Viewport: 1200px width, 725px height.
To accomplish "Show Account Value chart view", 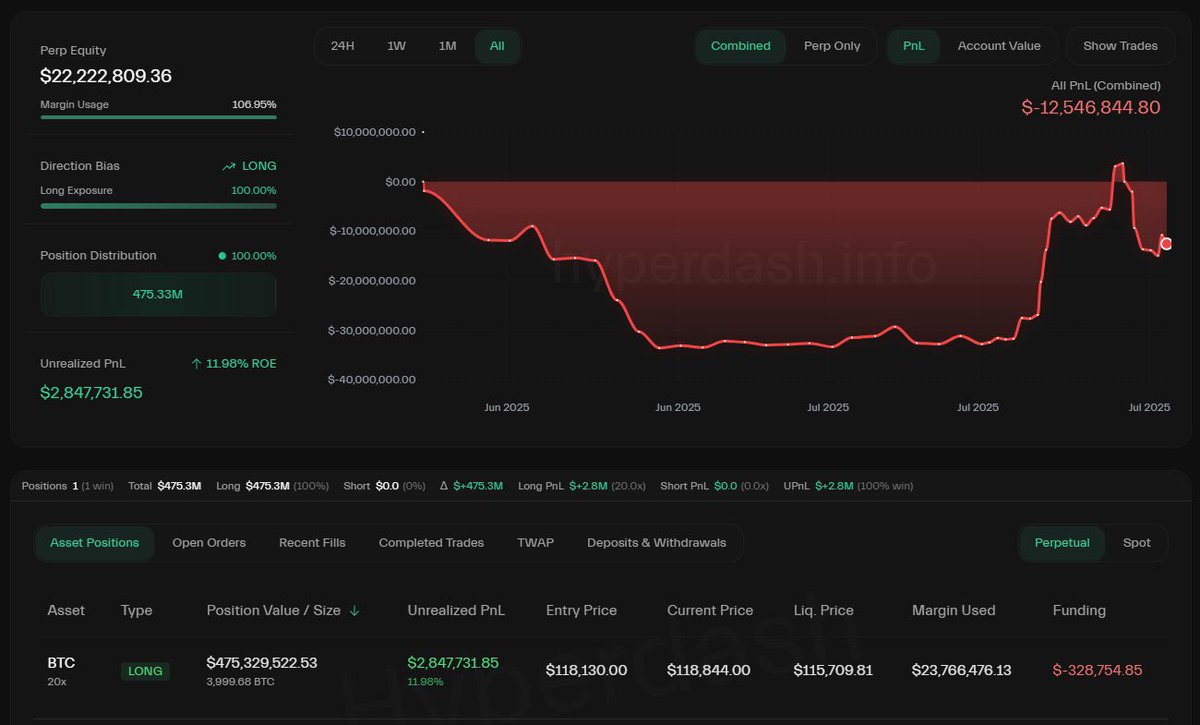I will (x=999, y=46).
